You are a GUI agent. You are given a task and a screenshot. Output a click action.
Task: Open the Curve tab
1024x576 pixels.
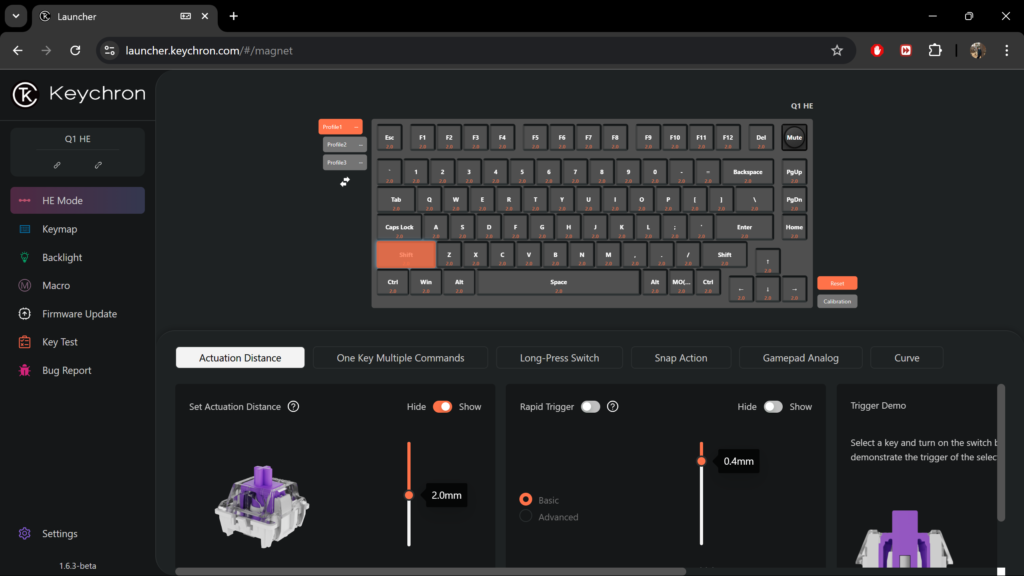coord(906,358)
